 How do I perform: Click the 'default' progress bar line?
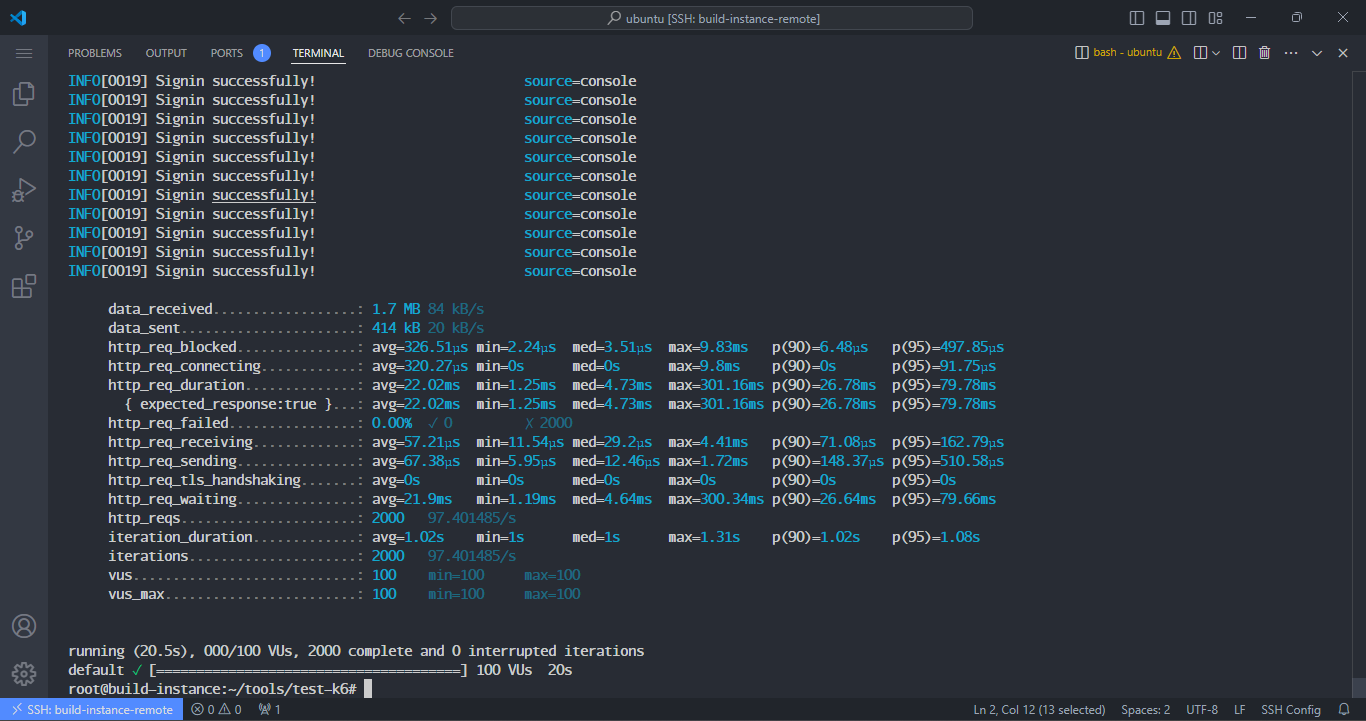click(x=320, y=670)
